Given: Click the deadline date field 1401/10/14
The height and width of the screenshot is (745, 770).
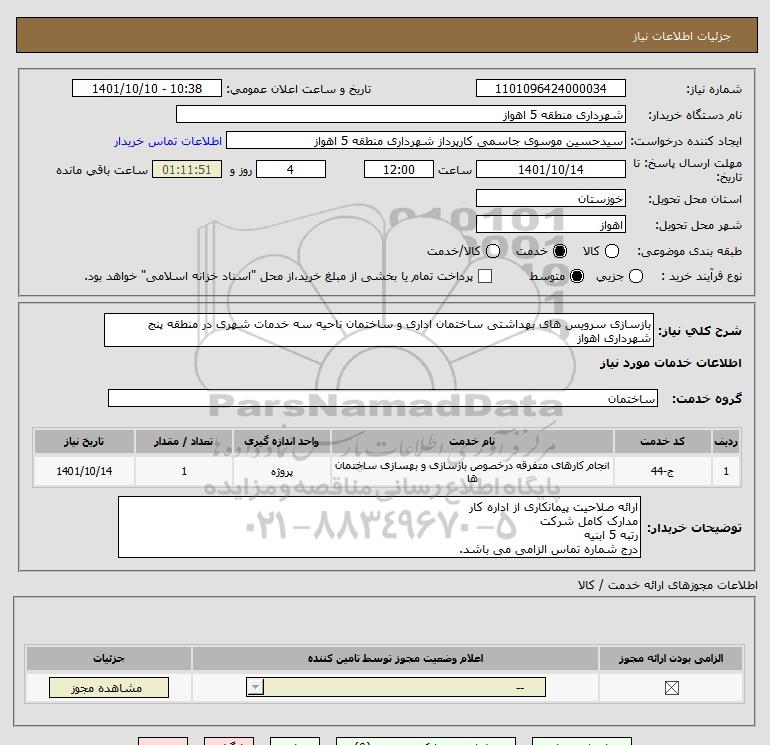Looking at the screenshot, I should point(550,169).
